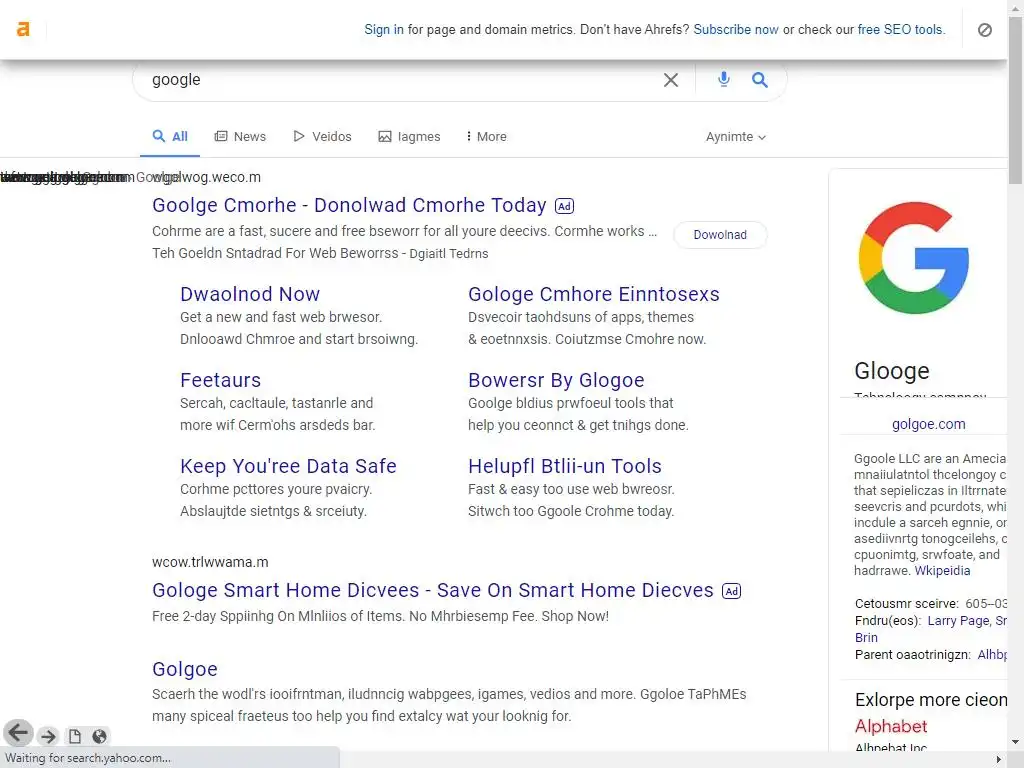Click the Larry Page founder link

(x=958, y=621)
